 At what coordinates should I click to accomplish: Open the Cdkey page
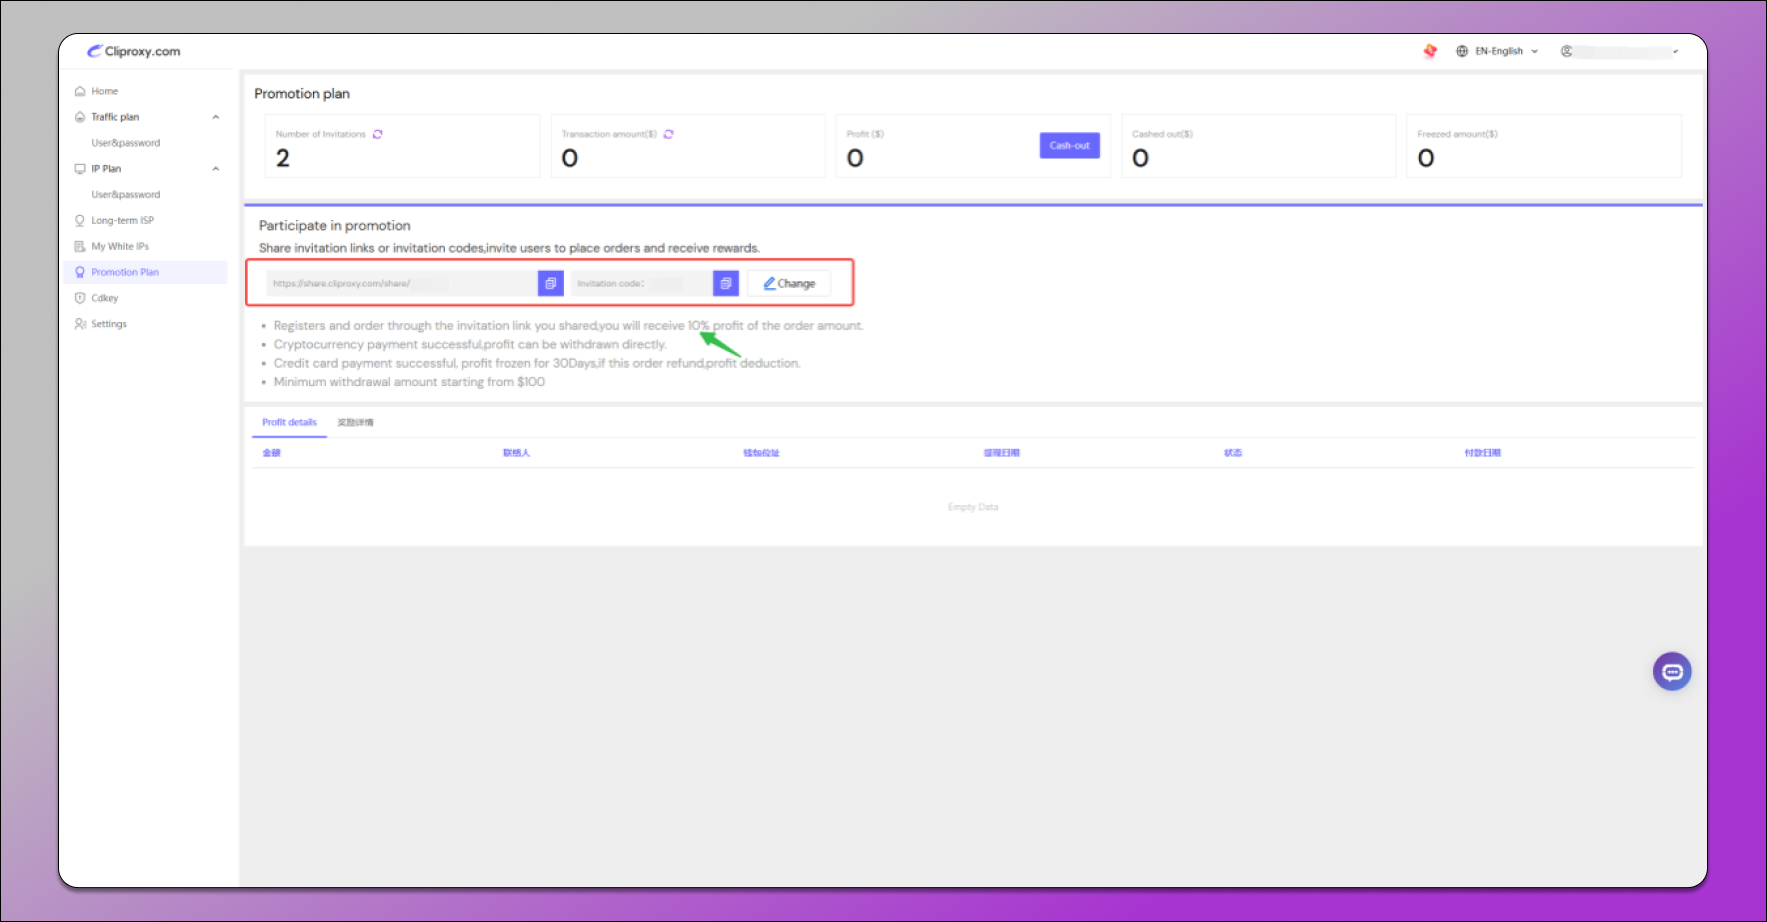coord(104,298)
